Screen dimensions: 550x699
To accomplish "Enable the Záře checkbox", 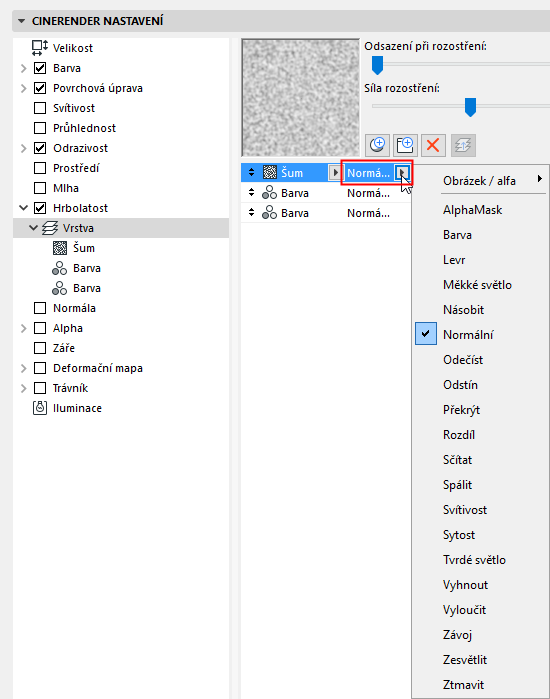I will (40, 348).
